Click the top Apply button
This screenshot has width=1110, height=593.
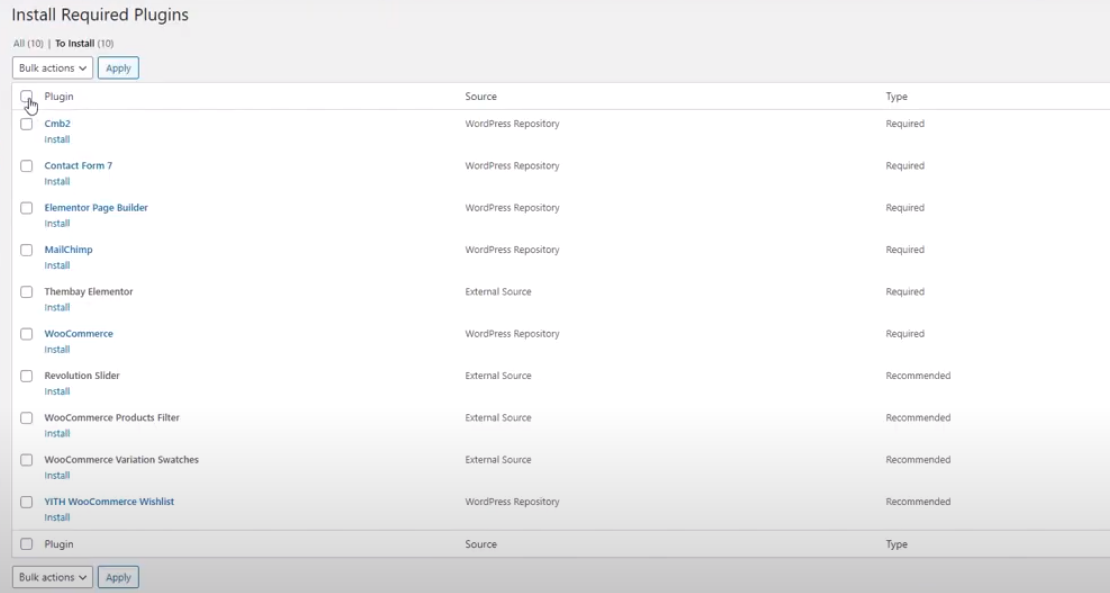click(x=118, y=68)
